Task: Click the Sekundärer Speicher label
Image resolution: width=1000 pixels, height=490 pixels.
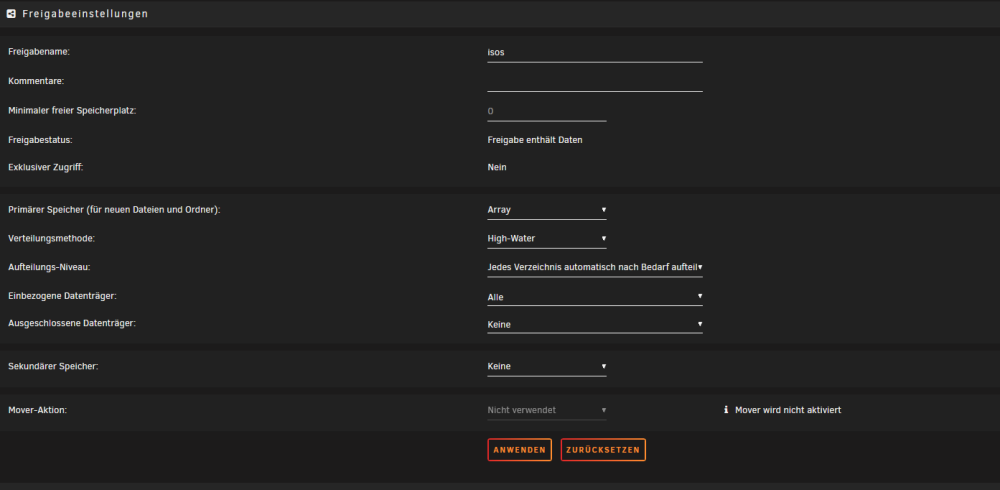Action: coord(53,366)
